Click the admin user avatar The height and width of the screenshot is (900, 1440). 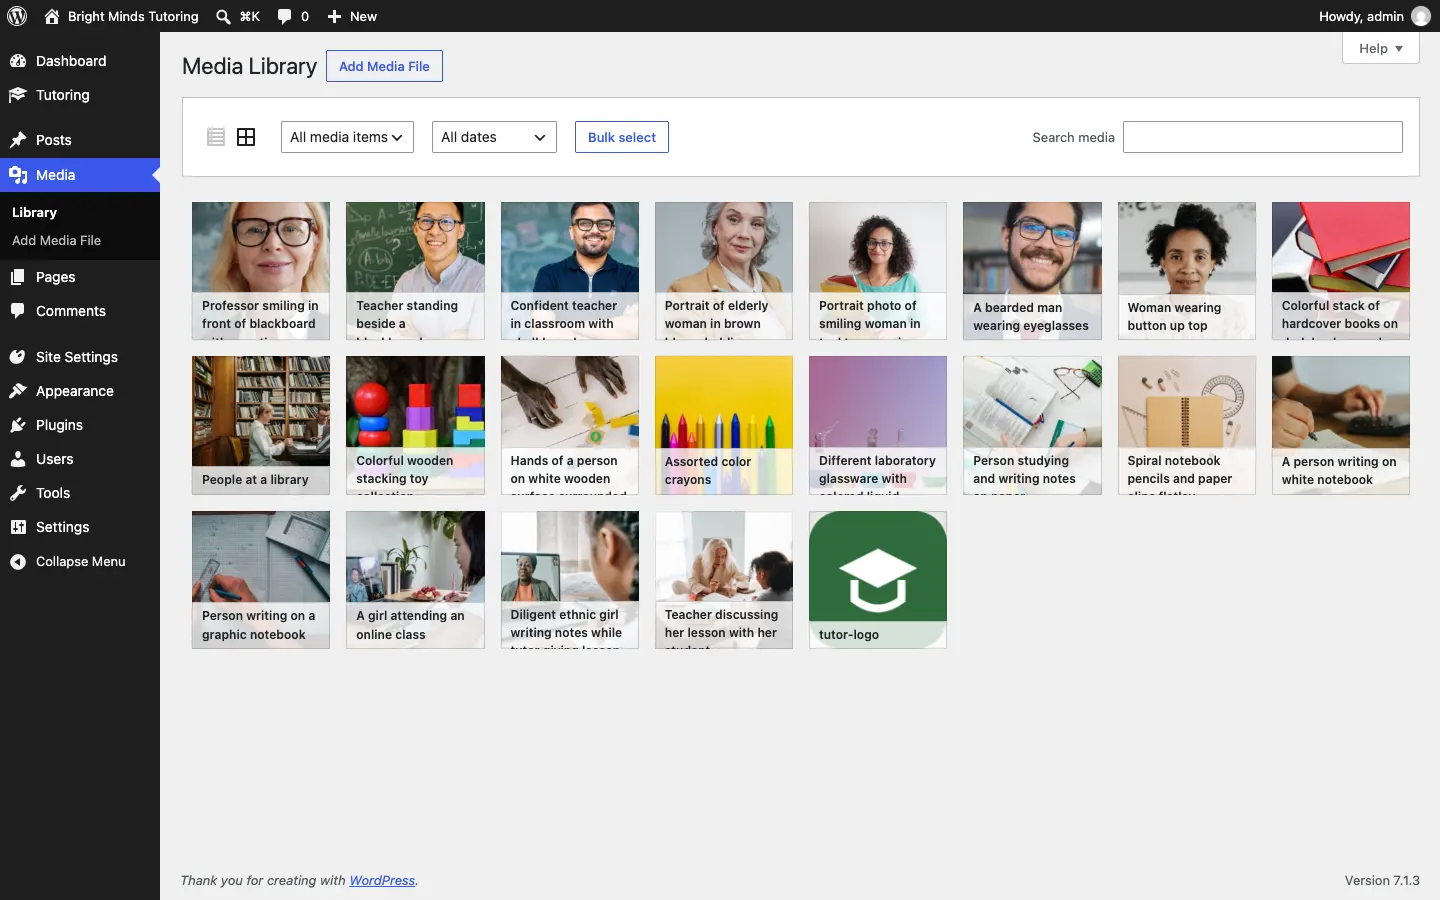click(1420, 16)
